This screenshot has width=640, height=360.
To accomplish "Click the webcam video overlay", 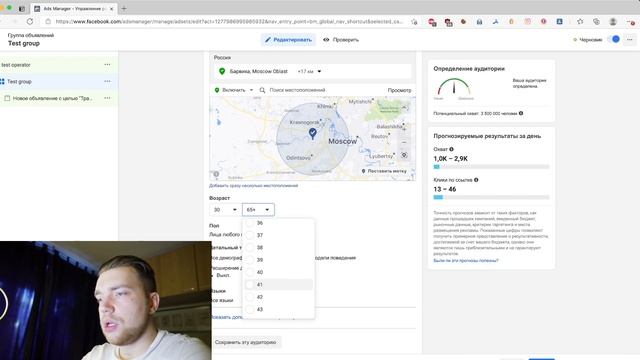I will 106,300.
